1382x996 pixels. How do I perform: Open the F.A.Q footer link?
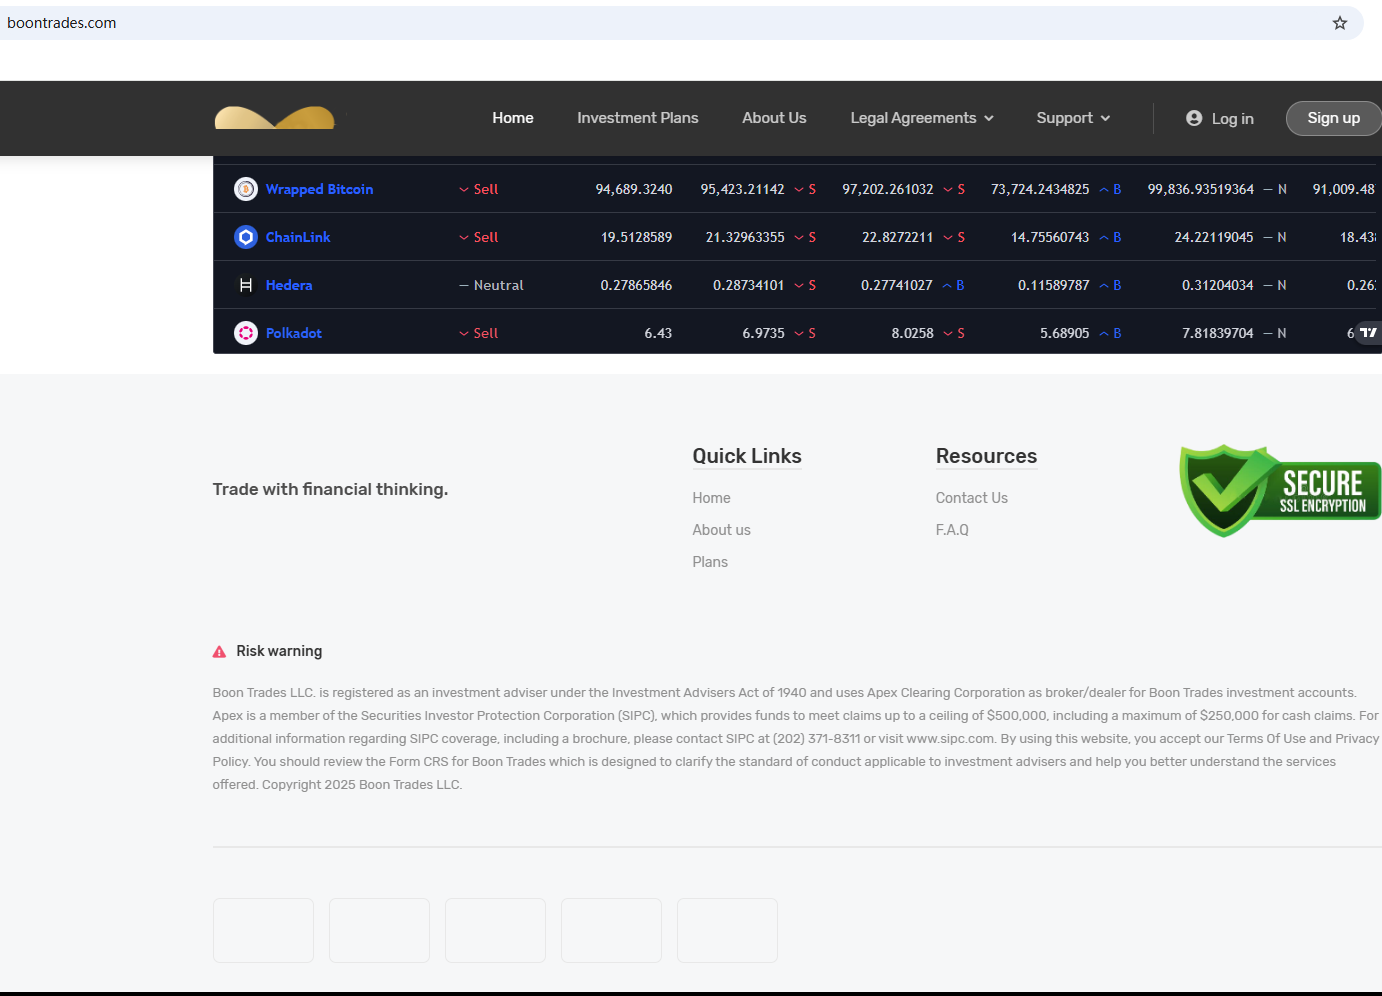pos(951,530)
